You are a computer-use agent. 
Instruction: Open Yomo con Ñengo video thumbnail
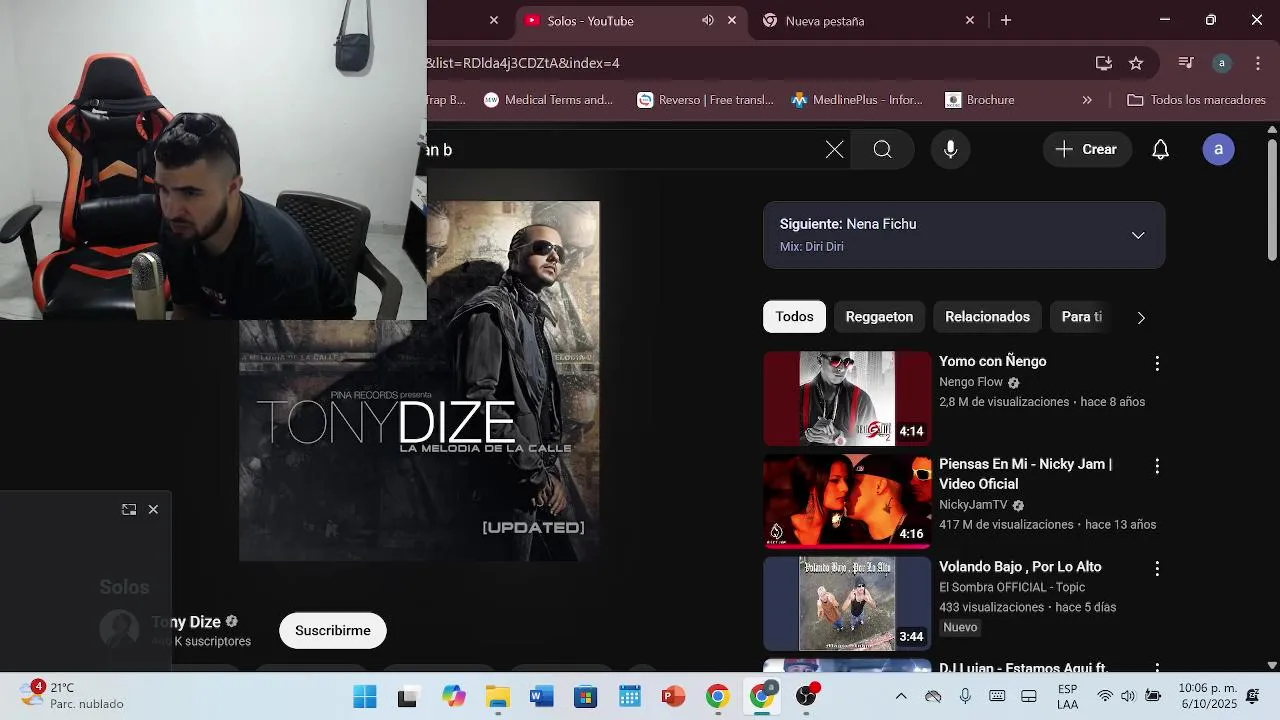pyautogui.click(x=847, y=398)
